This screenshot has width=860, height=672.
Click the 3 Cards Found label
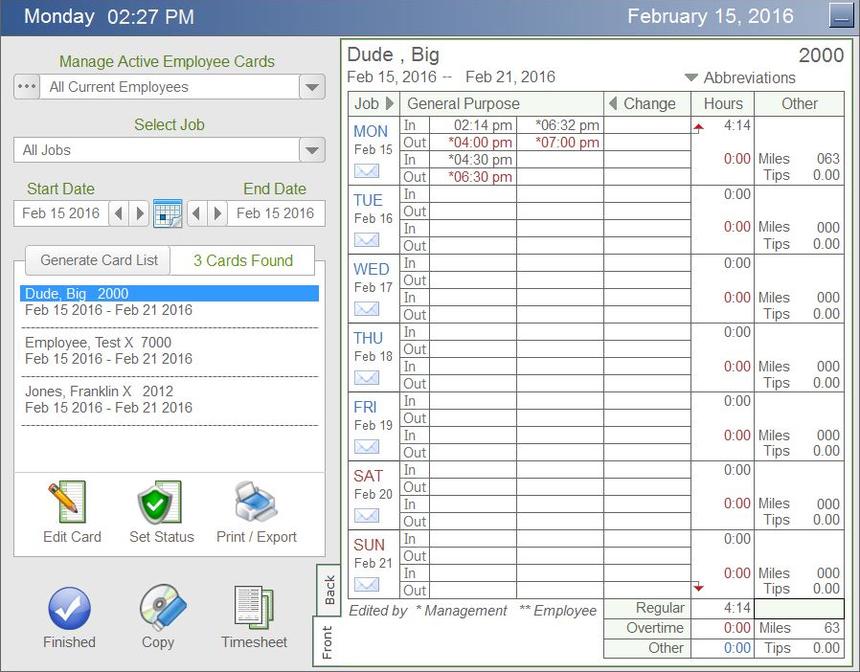pos(243,260)
